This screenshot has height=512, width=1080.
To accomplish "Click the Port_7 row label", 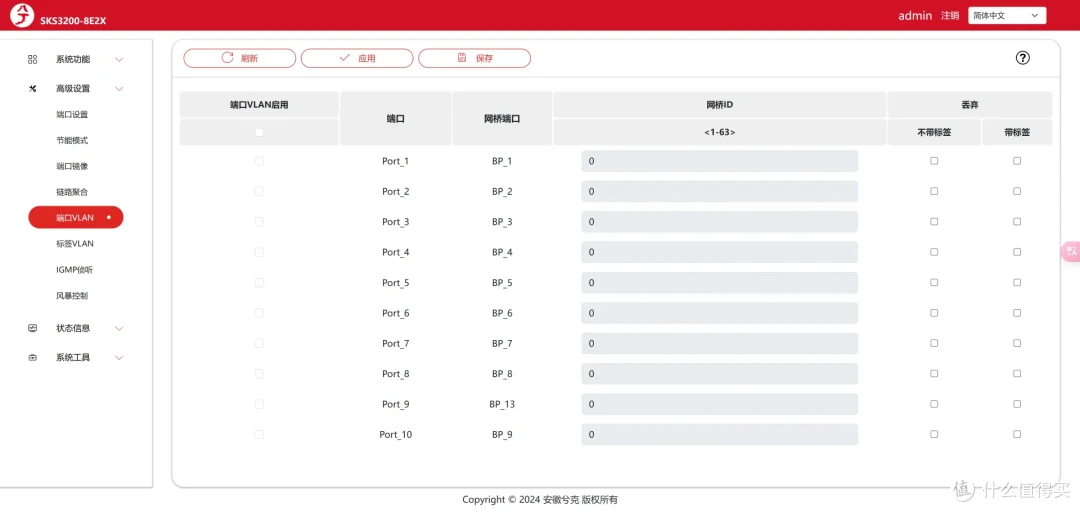I will click(x=395, y=343).
